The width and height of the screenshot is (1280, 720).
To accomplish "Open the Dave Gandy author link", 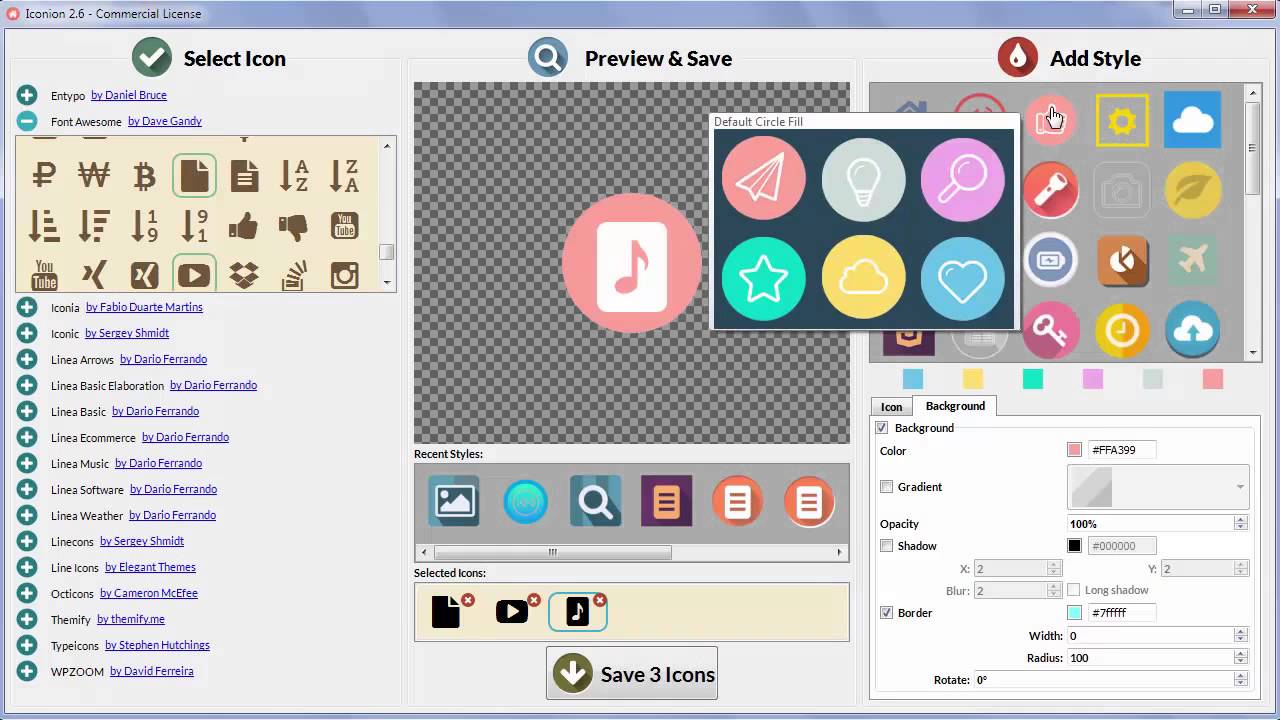I will pyautogui.click(x=165, y=121).
